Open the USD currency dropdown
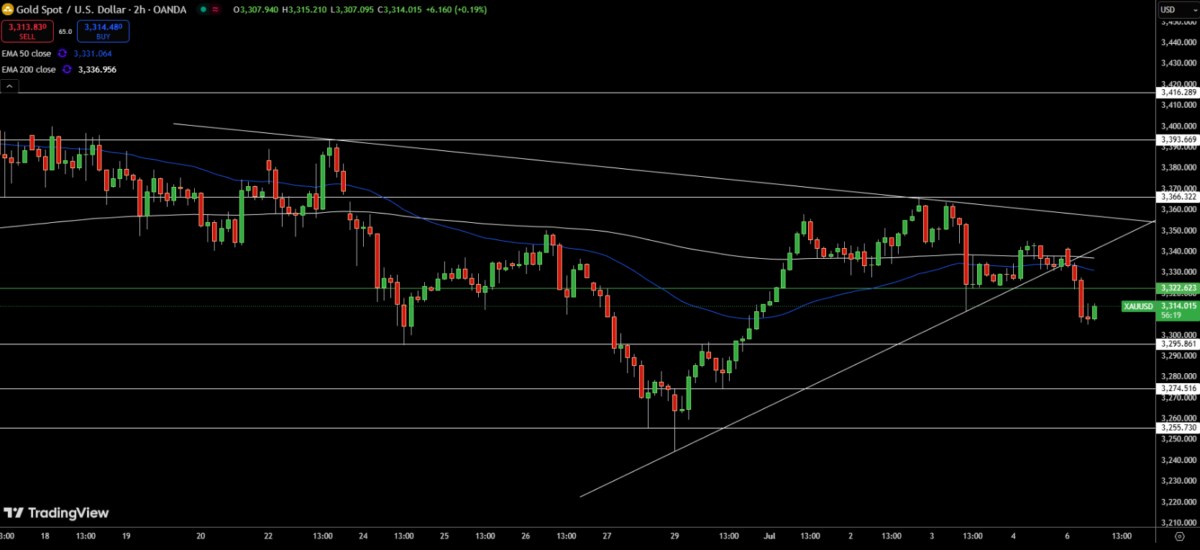The image size is (1200, 550). coord(1168,10)
